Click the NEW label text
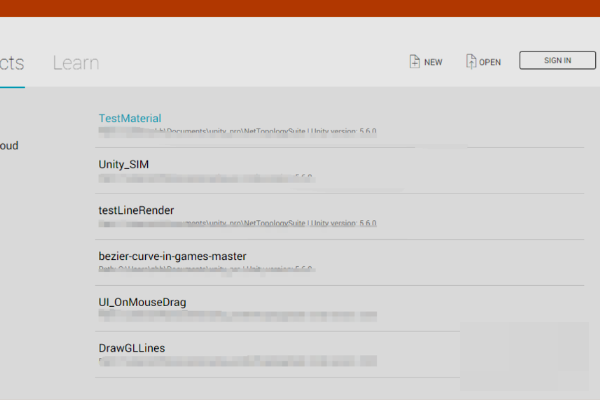 click(433, 62)
